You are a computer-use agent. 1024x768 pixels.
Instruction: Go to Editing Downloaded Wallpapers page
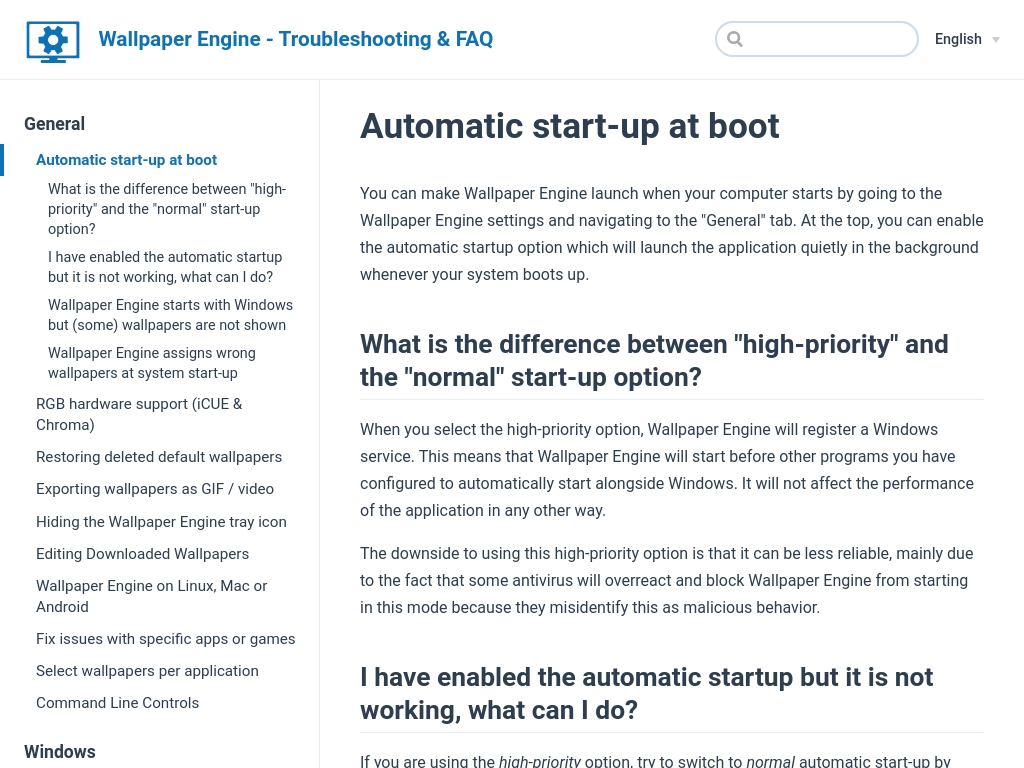(142, 553)
